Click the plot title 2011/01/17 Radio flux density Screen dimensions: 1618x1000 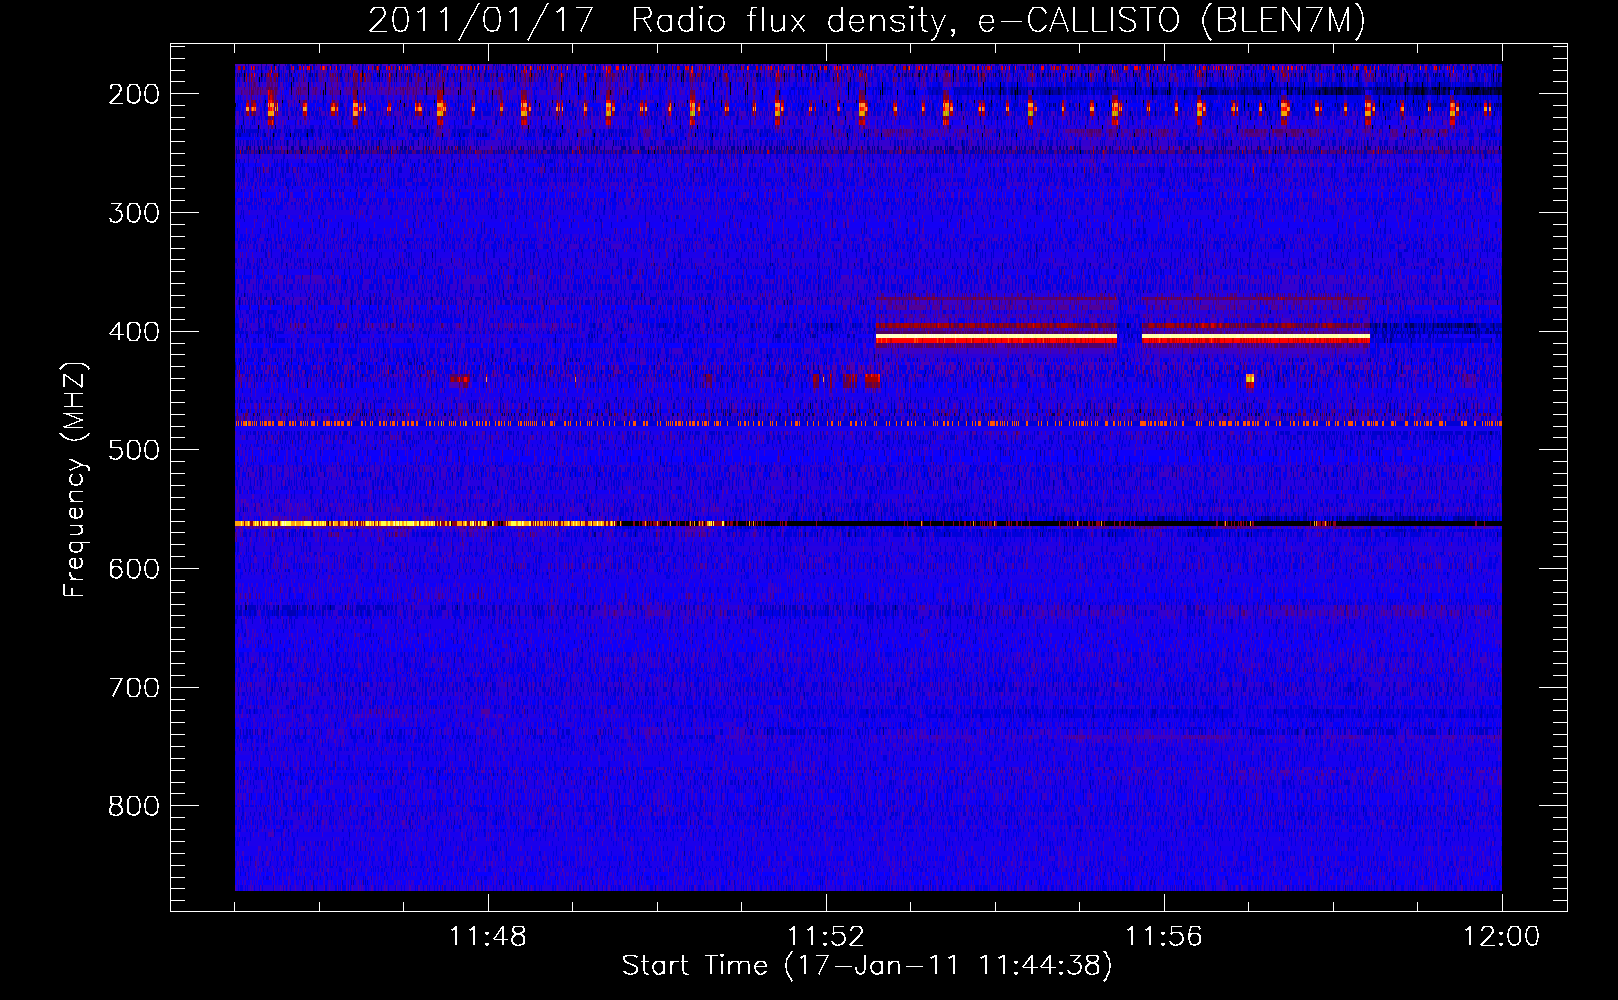866,20
